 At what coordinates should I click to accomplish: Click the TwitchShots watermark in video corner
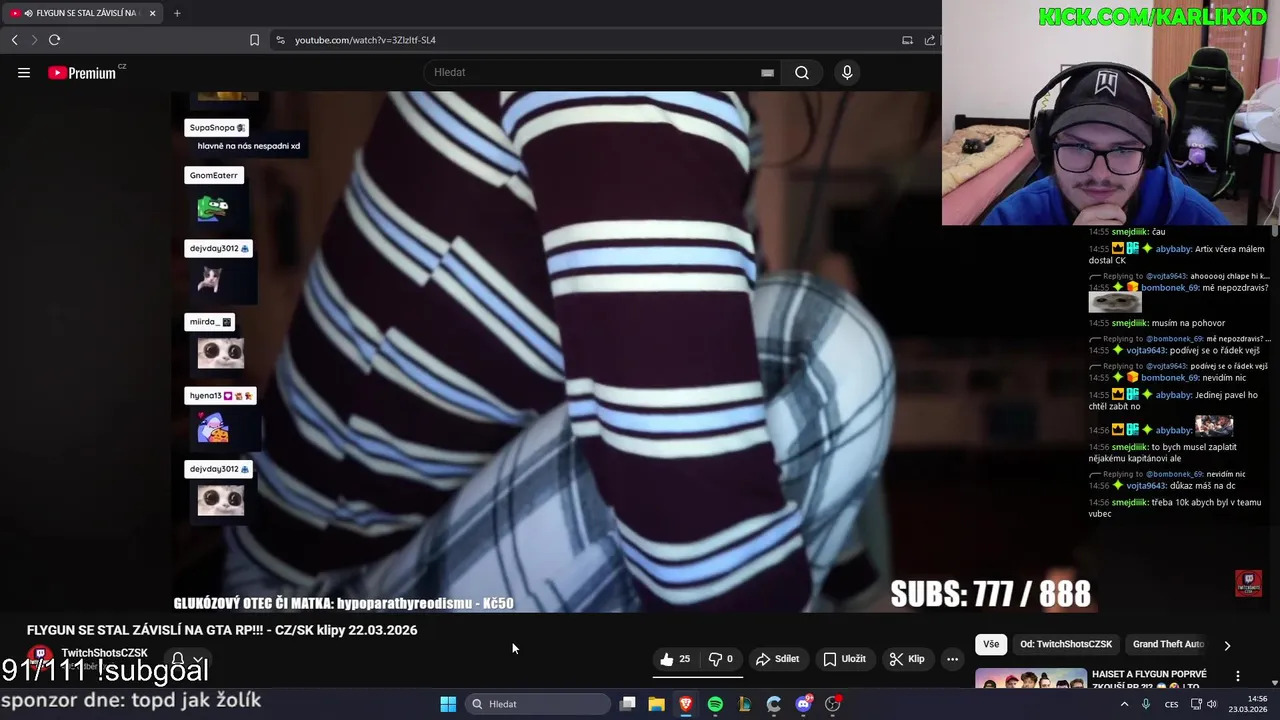click(x=1248, y=583)
